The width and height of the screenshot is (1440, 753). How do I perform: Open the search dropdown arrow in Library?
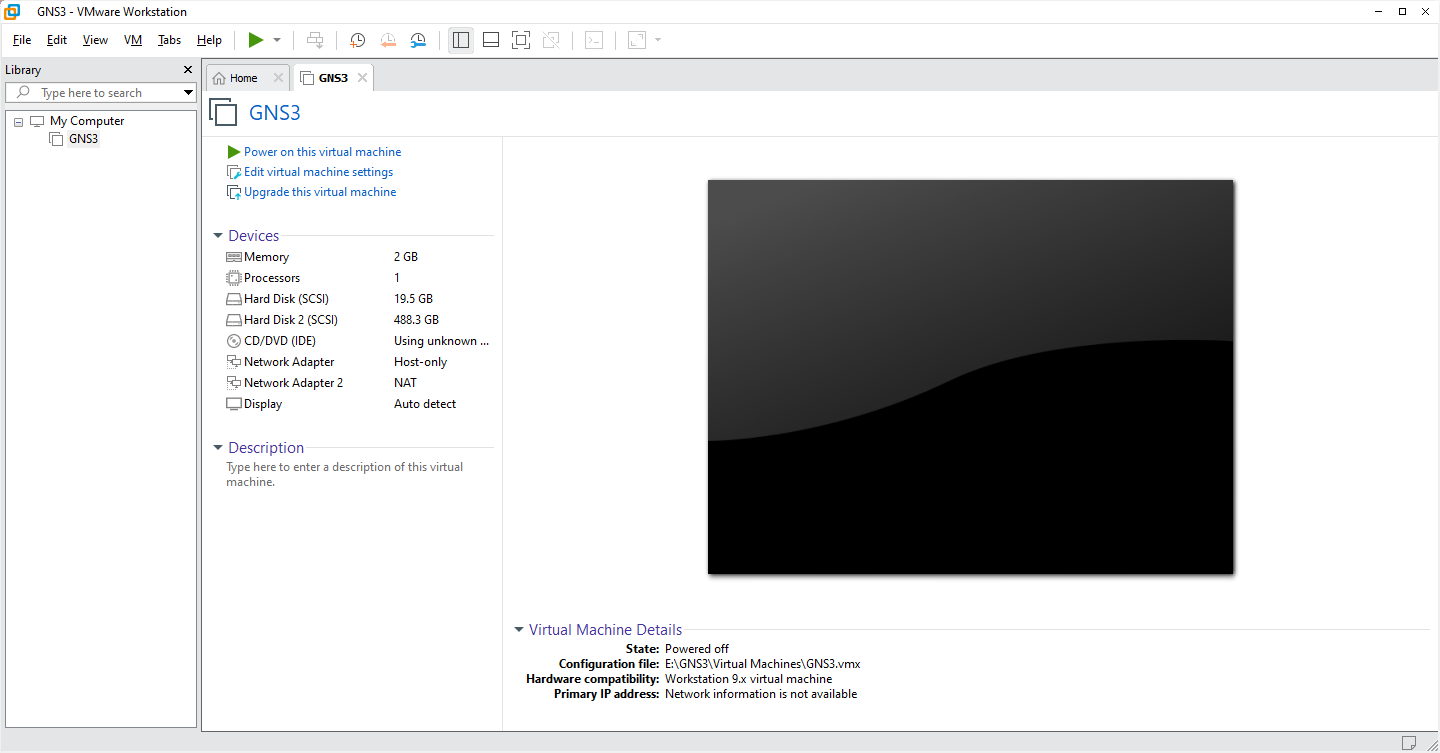coord(188,92)
